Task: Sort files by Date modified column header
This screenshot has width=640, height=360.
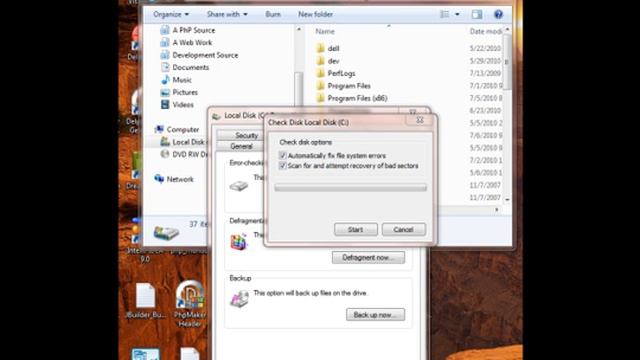Action: [485, 31]
